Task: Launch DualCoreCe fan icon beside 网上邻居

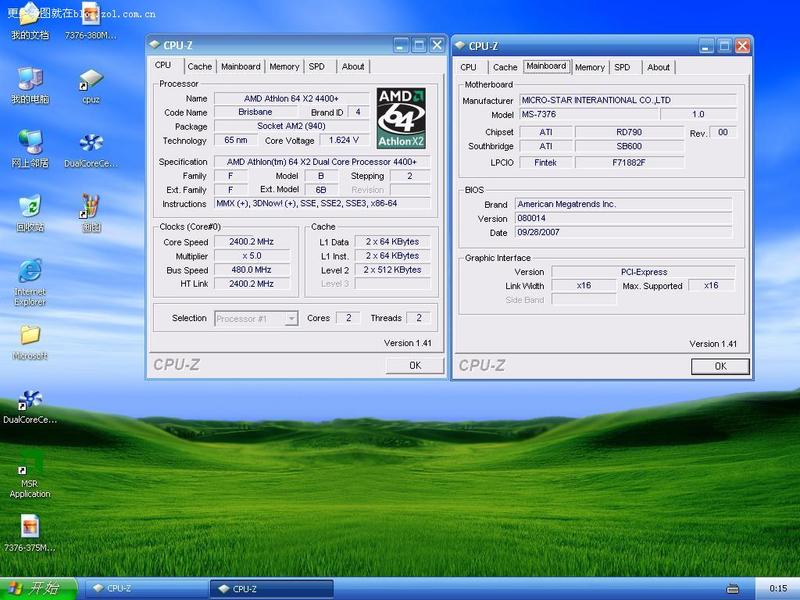Action: (91, 143)
